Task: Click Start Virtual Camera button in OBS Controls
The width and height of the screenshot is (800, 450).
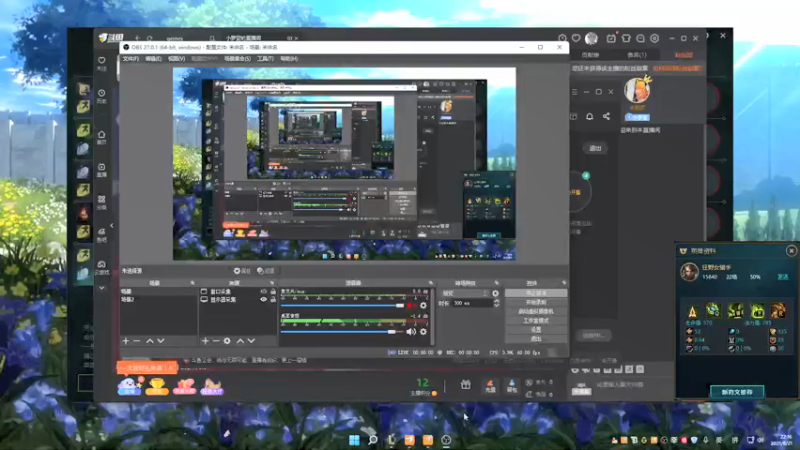Action: click(x=536, y=311)
